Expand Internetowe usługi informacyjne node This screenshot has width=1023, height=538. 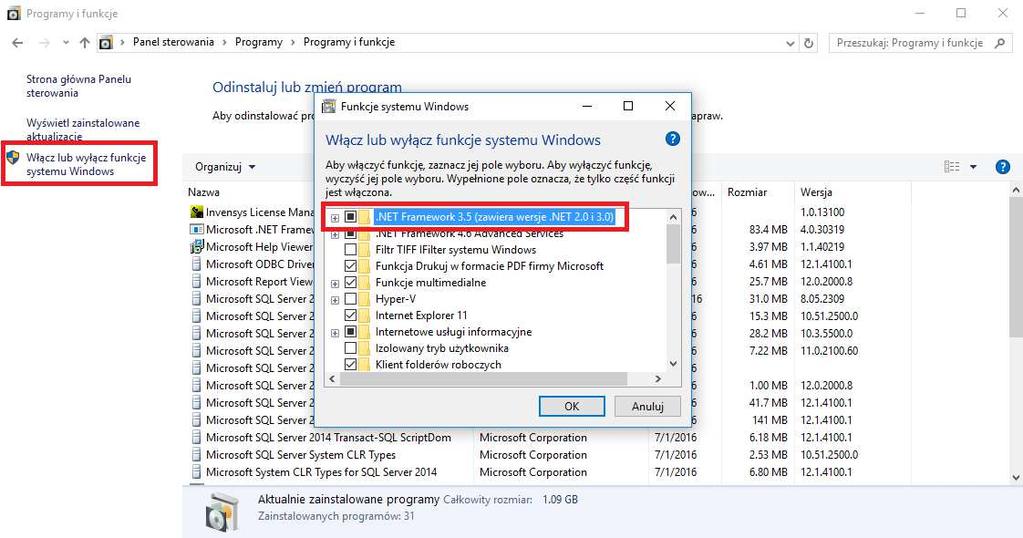pos(335,333)
